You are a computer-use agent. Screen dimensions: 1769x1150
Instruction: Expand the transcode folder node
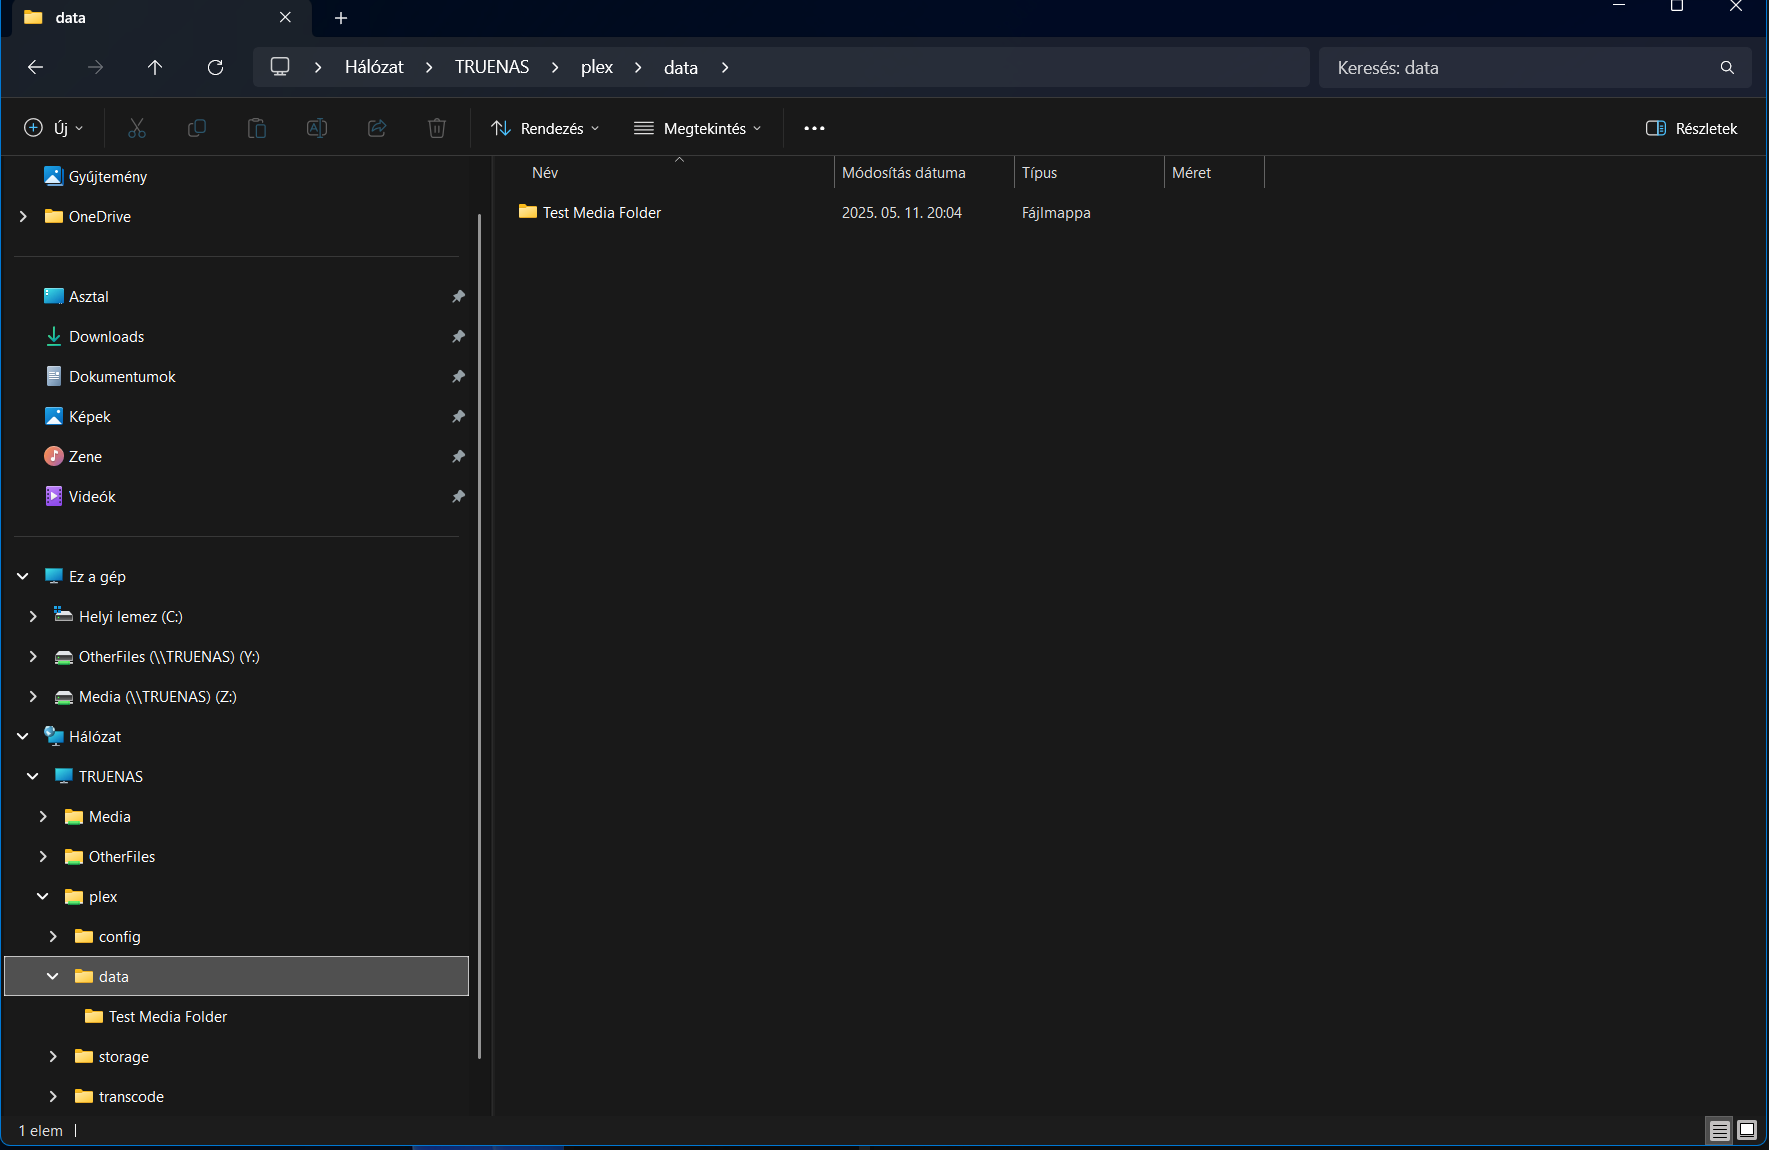[53, 1096]
